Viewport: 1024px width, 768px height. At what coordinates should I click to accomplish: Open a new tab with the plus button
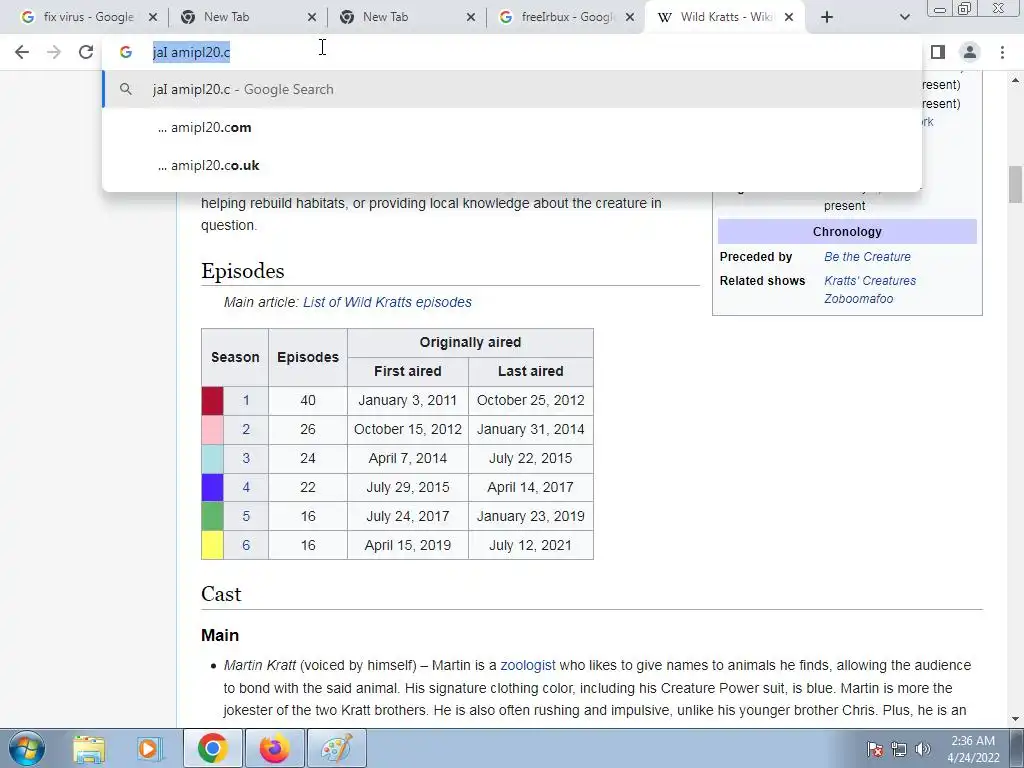tap(827, 18)
